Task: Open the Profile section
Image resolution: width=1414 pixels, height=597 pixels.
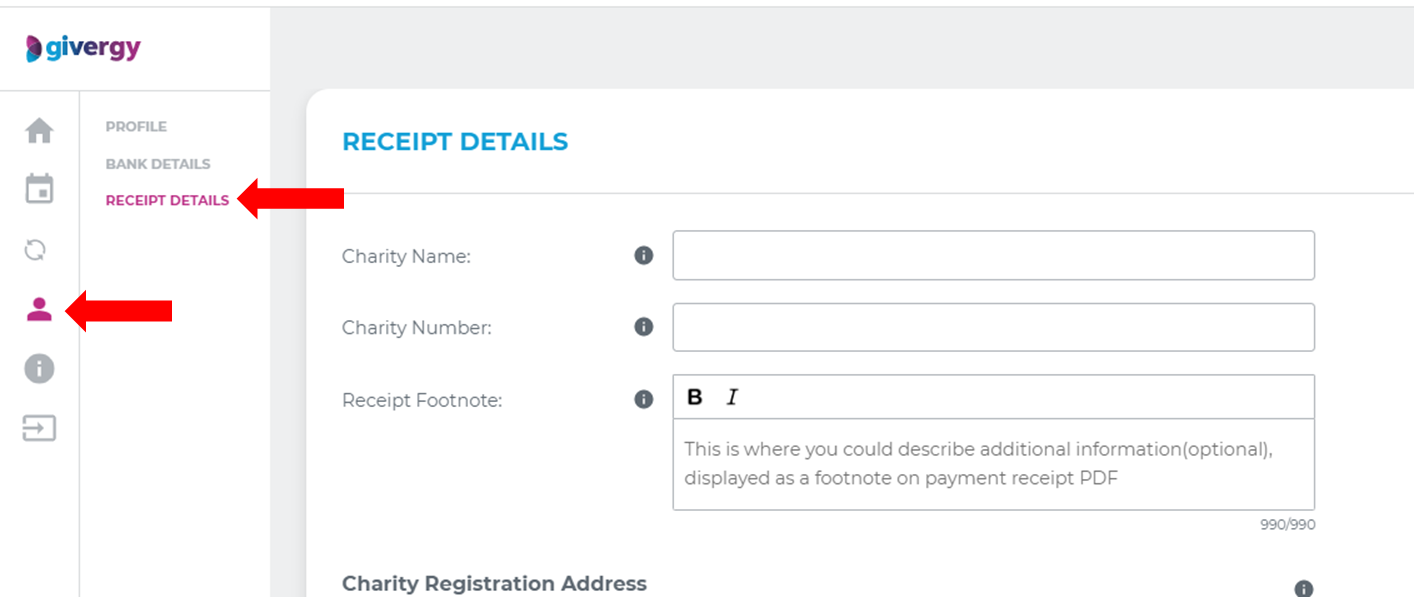Action: coord(135,126)
